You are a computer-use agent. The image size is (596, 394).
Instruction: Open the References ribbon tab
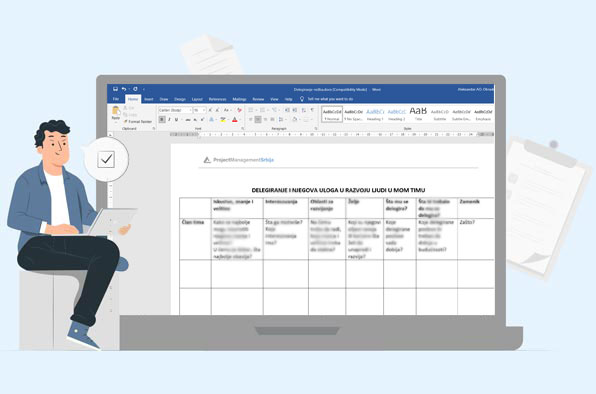(217, 99)
